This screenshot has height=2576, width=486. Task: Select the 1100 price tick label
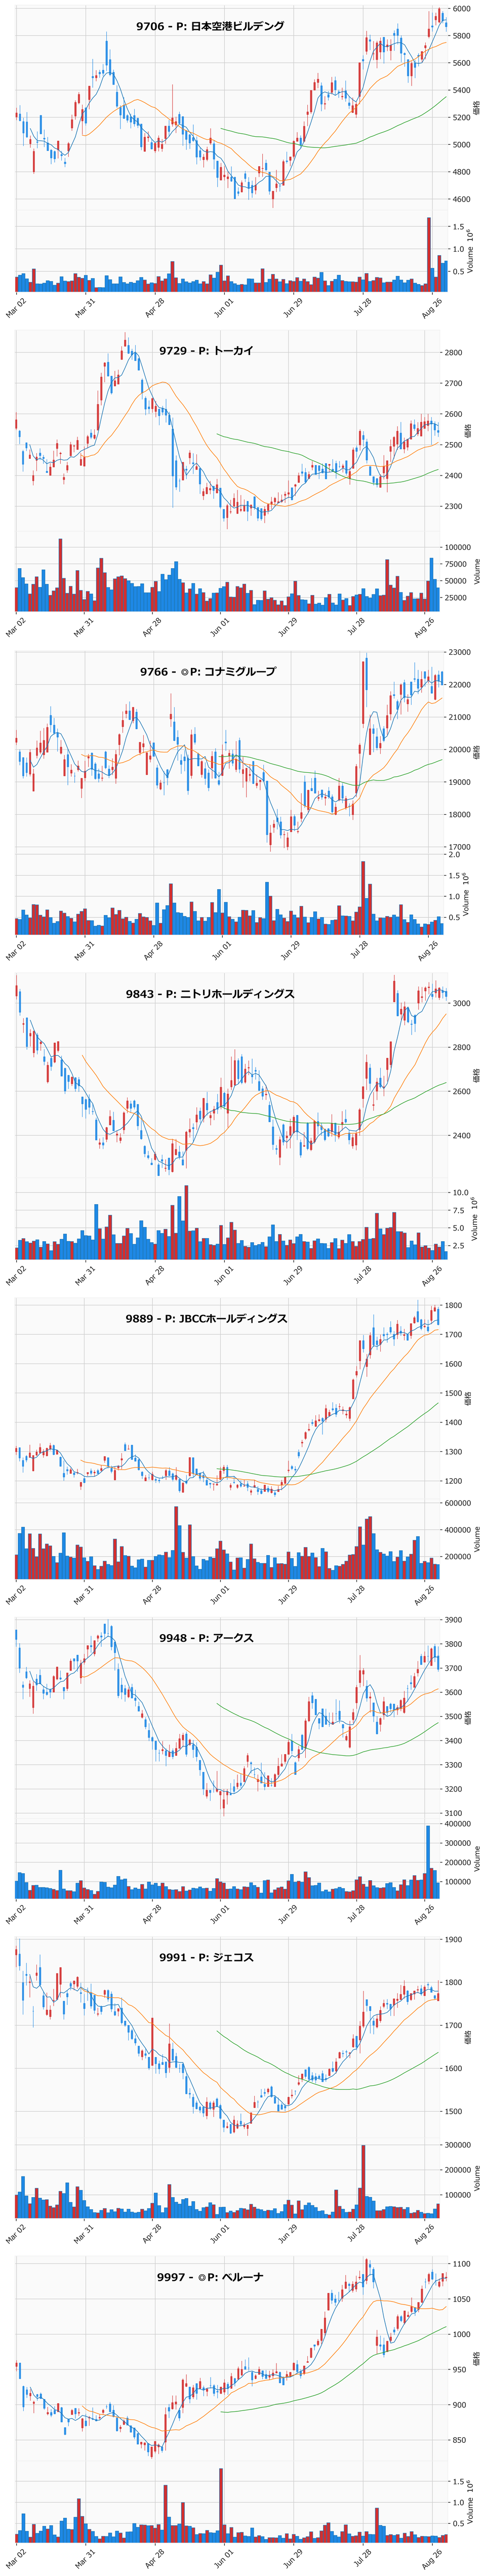pyautogui.click(x=463, y=2264)
